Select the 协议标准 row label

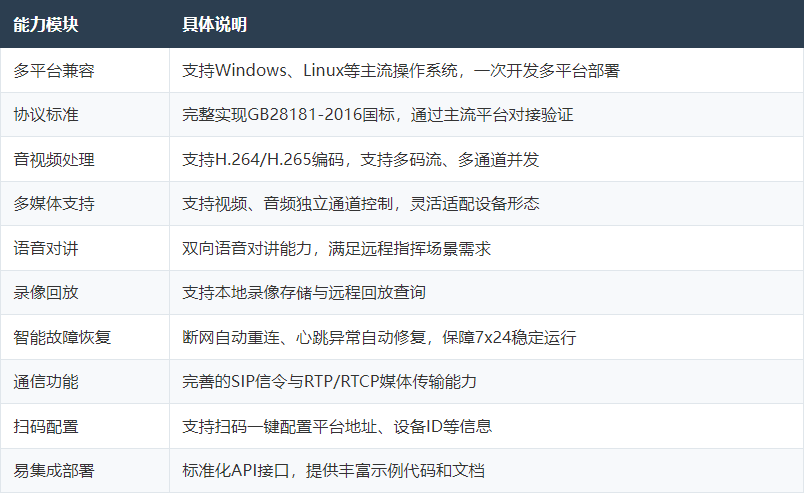click(46, 115)
